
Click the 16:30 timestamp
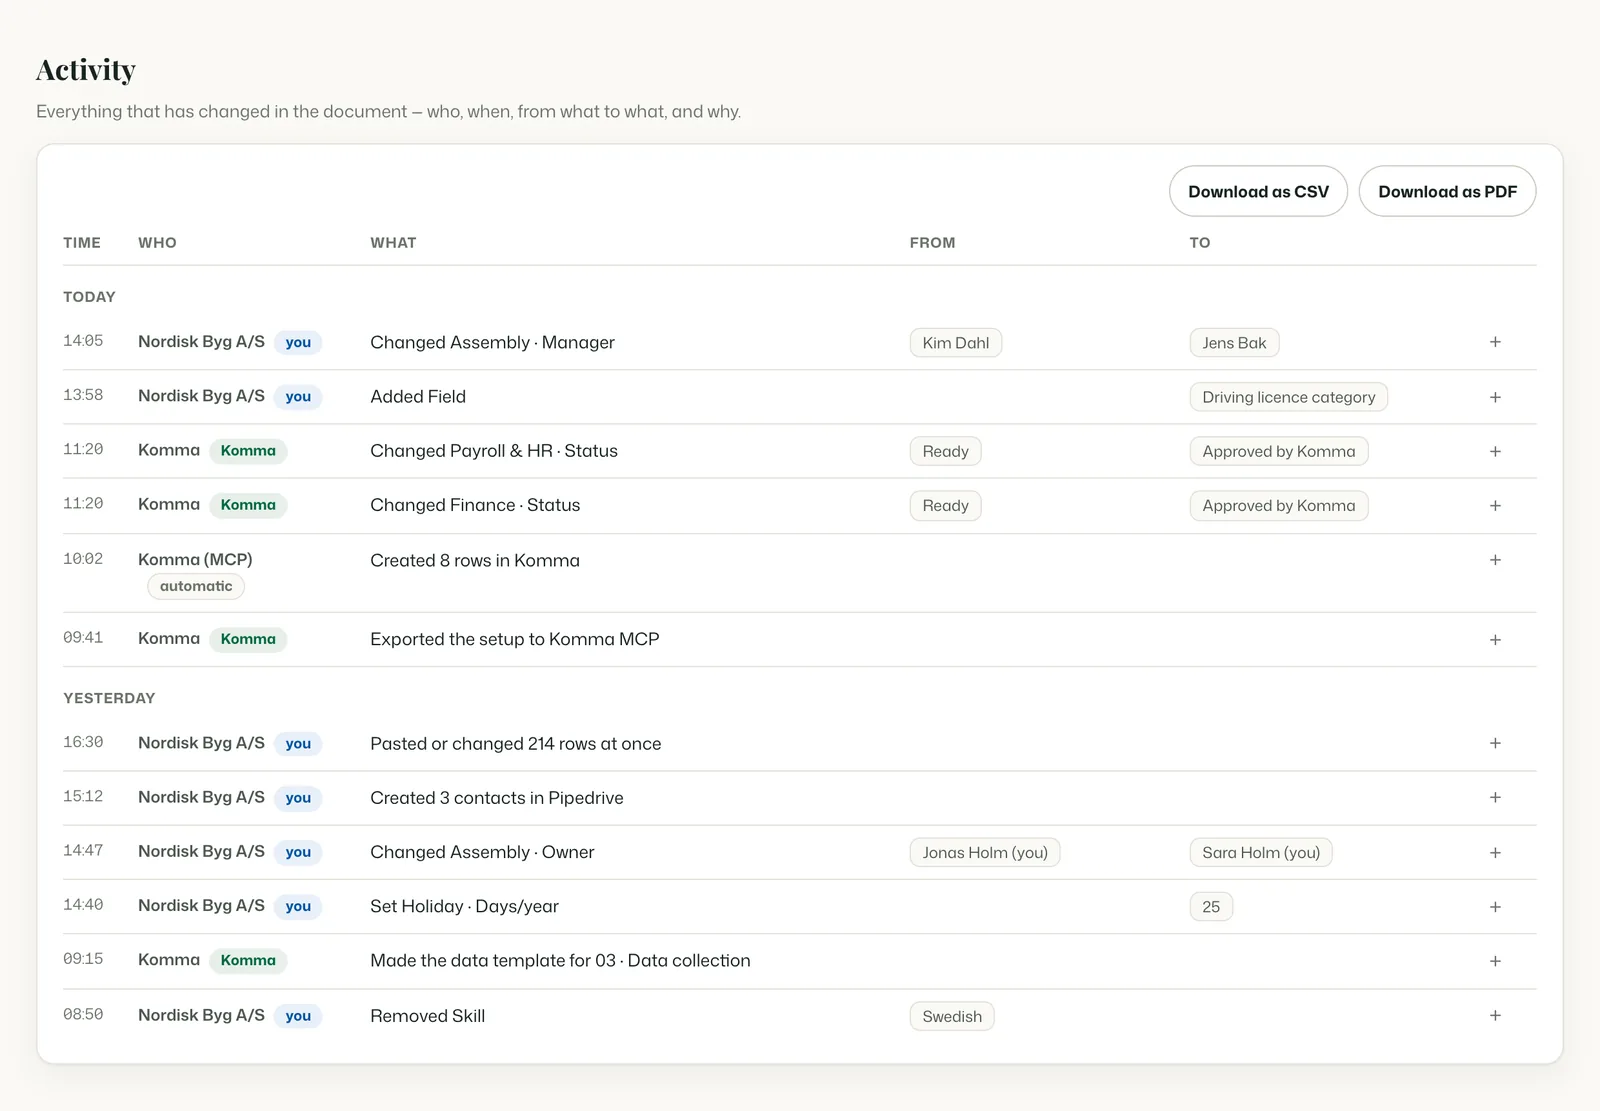point(83,742)
